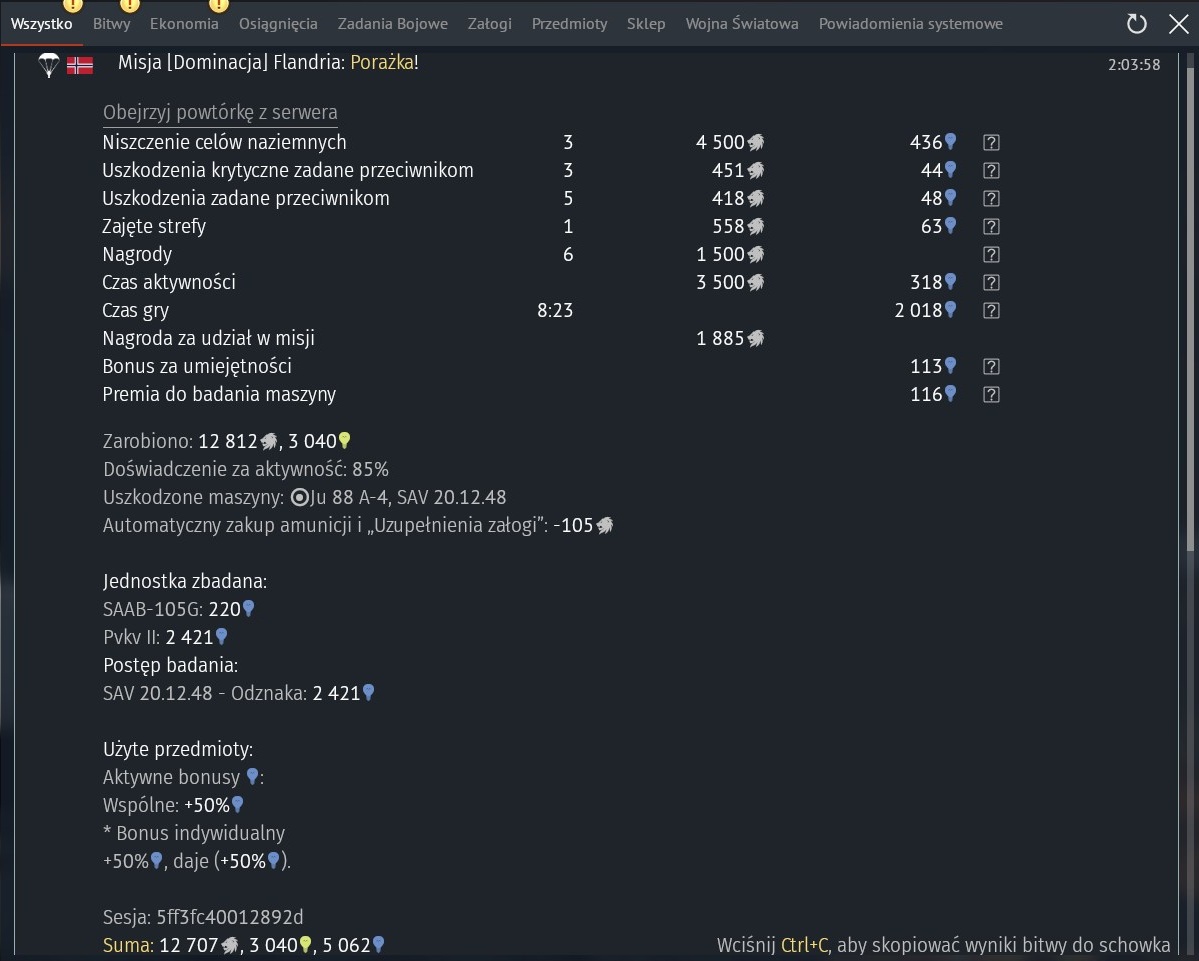This screenshot has width=1199, height=961.
Task: Open help icon for Premia do badania maszyny
Action: tap(991, 395)
